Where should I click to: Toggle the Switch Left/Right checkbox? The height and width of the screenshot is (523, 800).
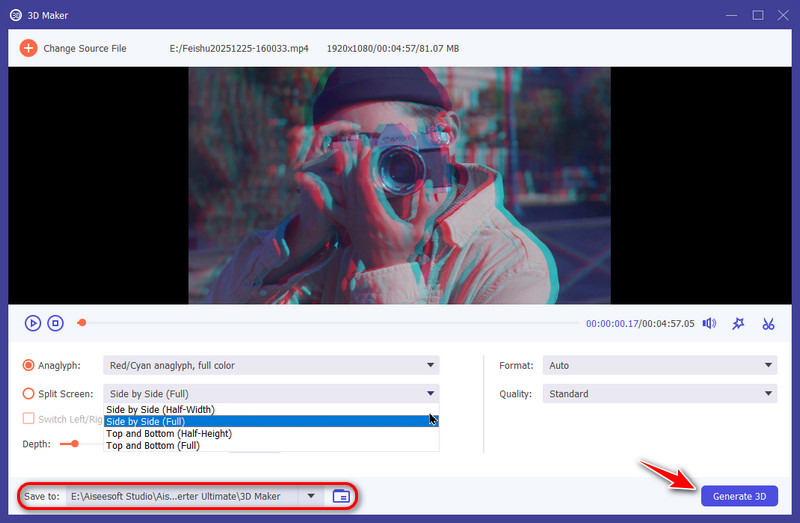click(29, 419)
